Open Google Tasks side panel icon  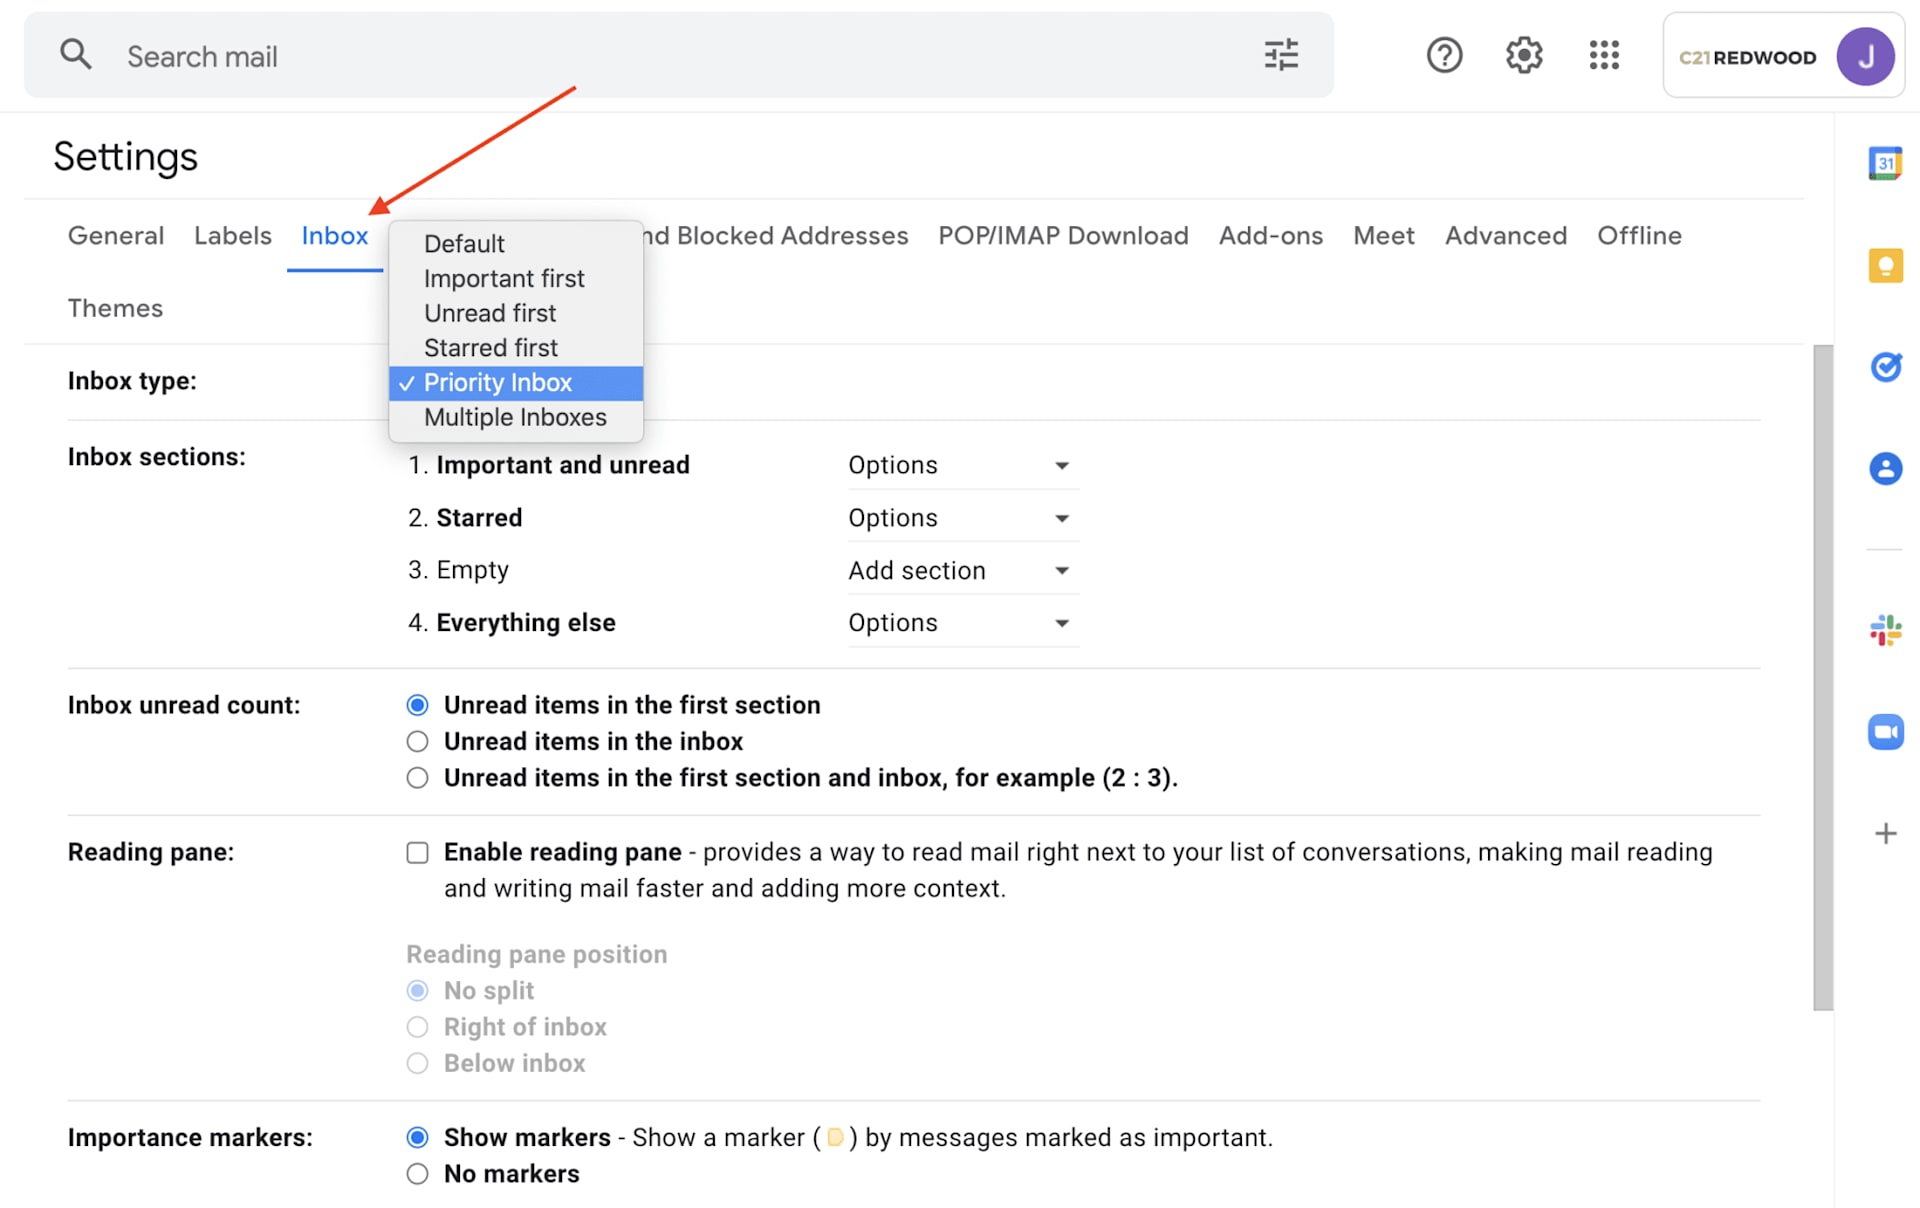[x=1885, y=367]
